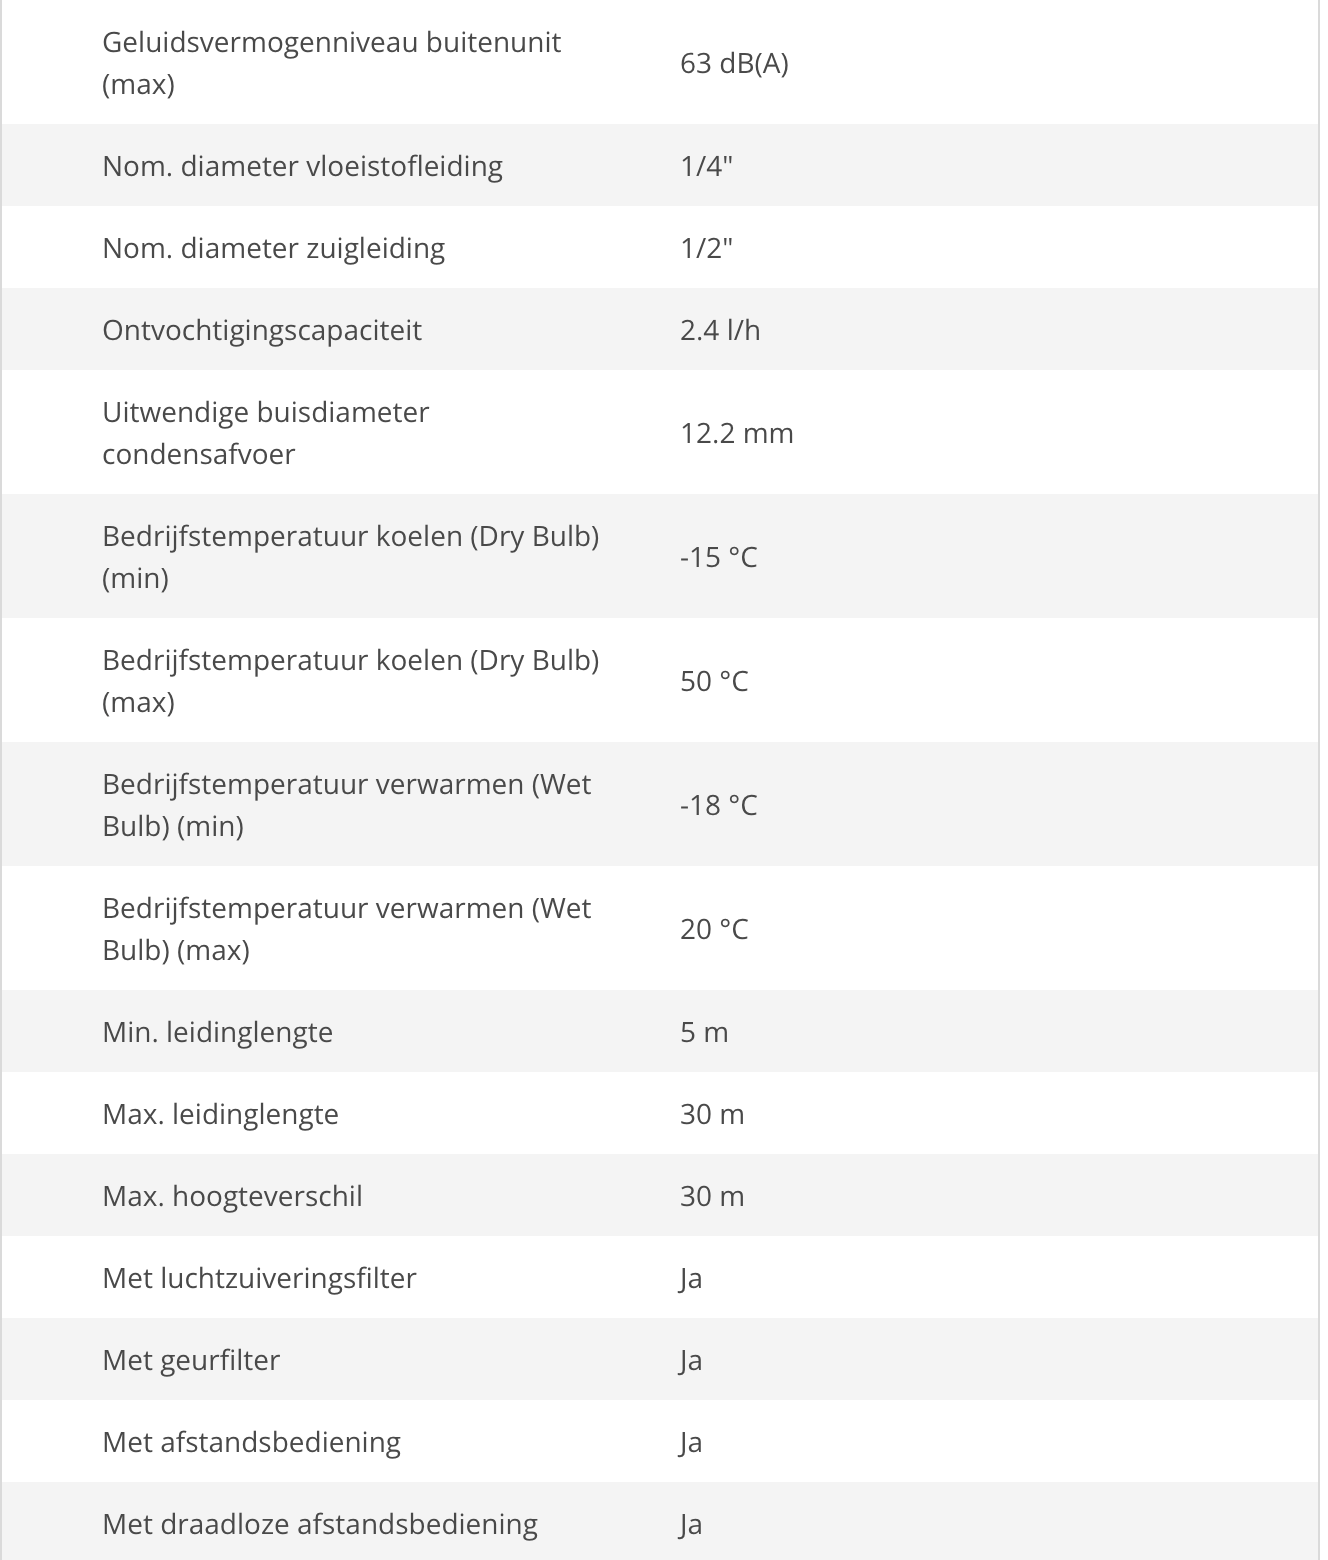
Task: Select the 12.2 mm value
Action: click(737, 433)
